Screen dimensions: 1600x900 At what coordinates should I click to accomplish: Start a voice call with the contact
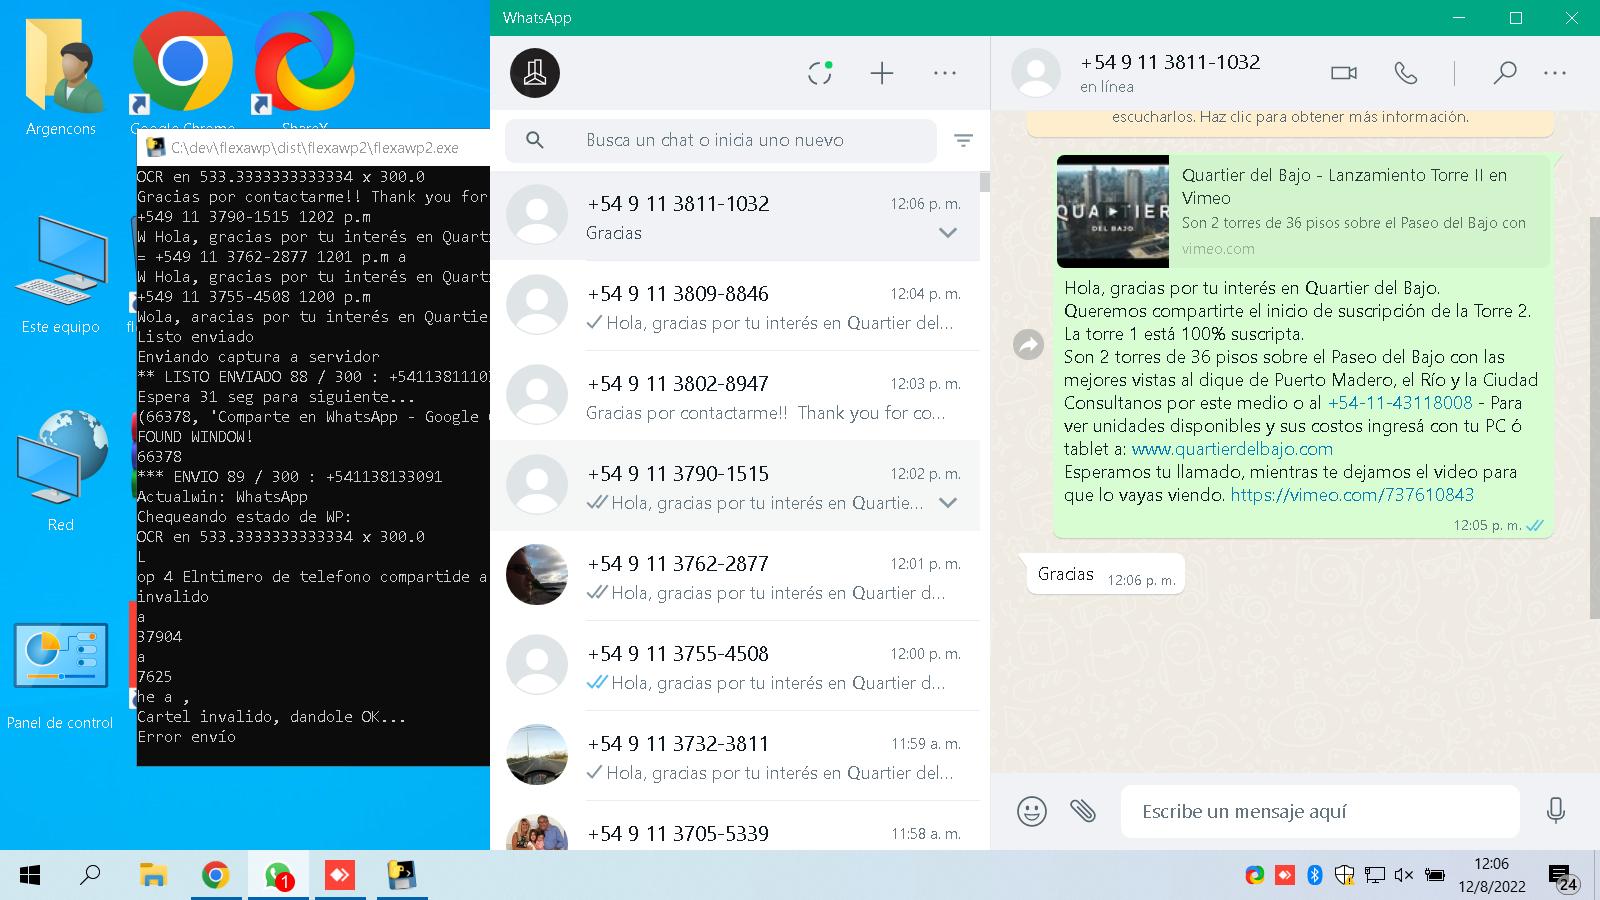(x=1406, y=73)
